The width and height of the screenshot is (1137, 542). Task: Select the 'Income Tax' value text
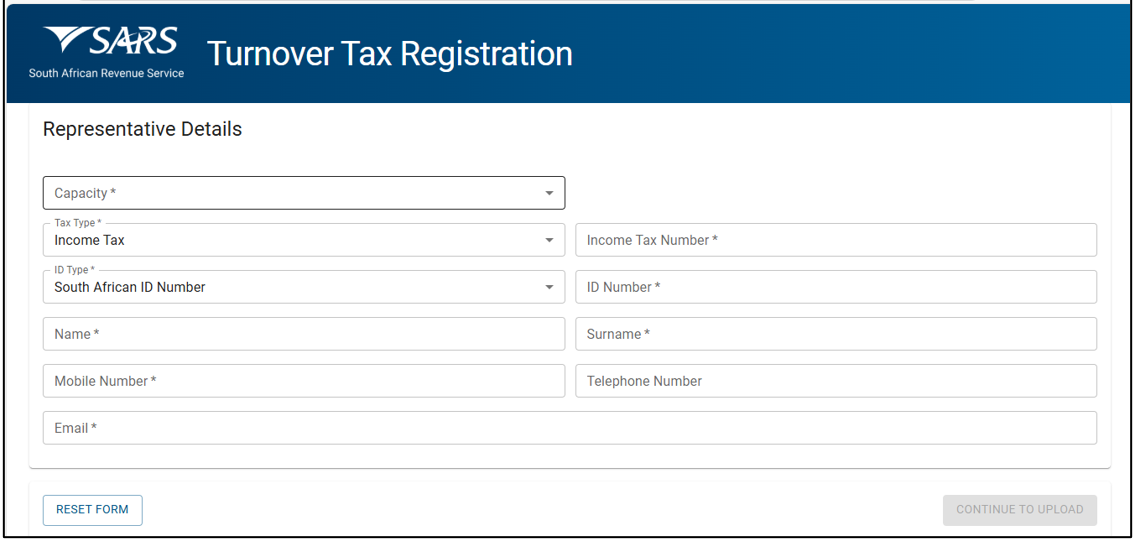point(90,241)
